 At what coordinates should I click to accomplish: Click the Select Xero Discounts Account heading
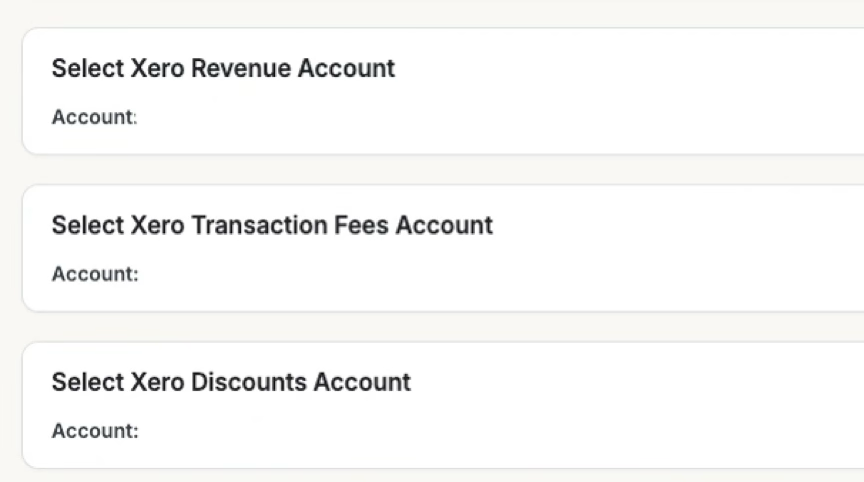point(231,382)
